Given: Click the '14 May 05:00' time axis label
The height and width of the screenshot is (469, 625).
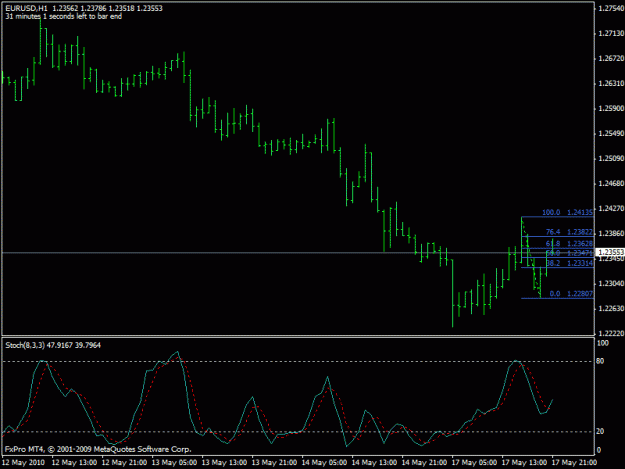Looking at the screenshot, I should (324, 463).
